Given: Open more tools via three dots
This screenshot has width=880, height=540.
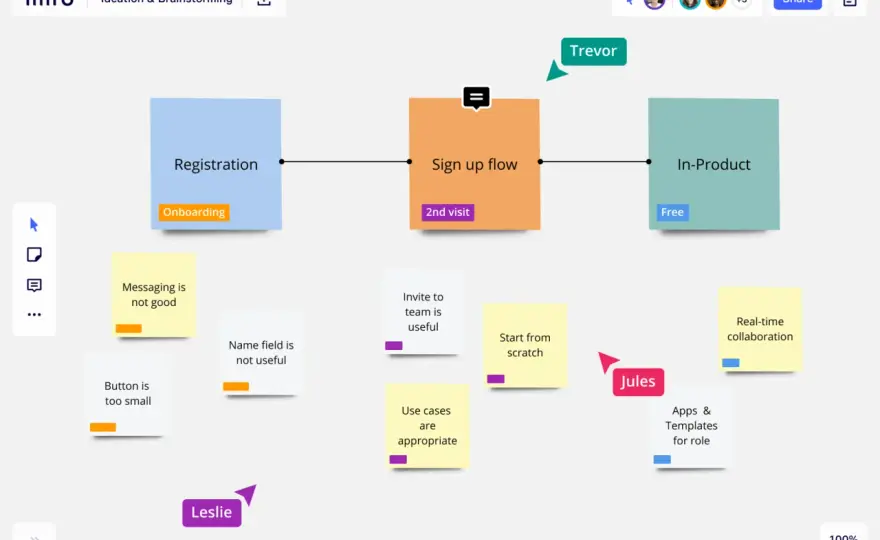Looking at the screenshot, I should pos(34,314).
